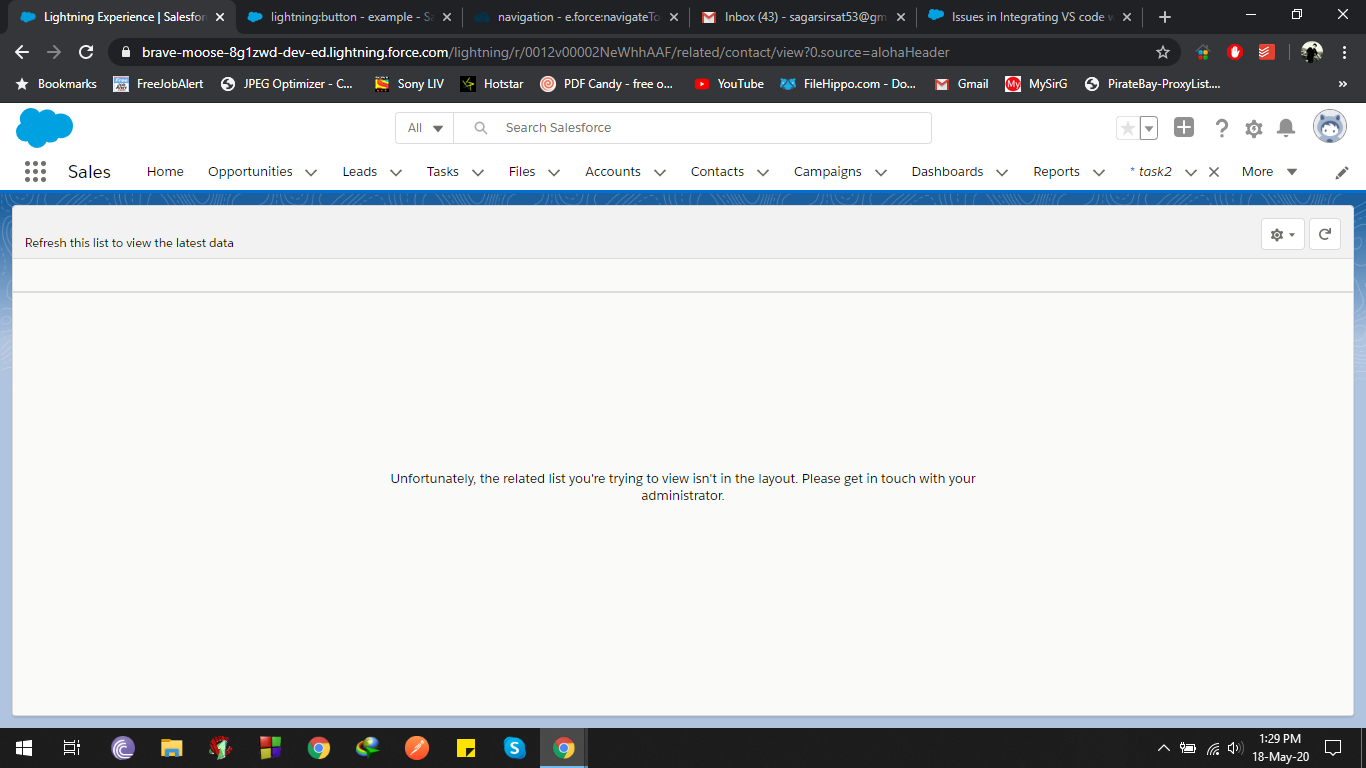Go to the Home tab
Viewport: 1366px width, 768px height.
pyautogui.click(x=165, y=172)
